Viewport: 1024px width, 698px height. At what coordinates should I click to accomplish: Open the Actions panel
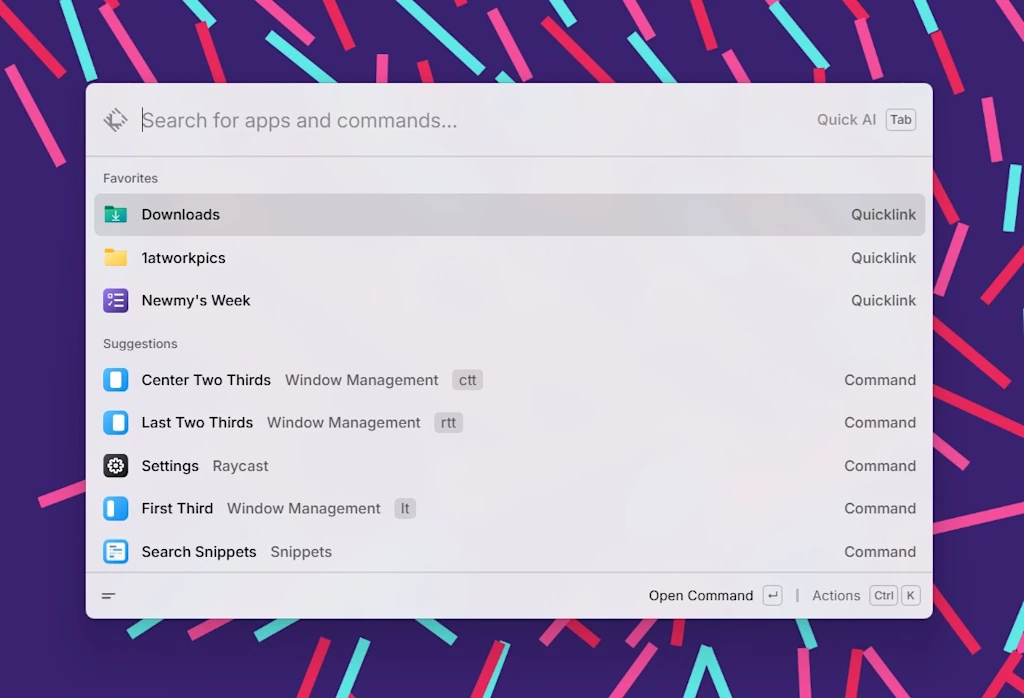tap(836, 595)
